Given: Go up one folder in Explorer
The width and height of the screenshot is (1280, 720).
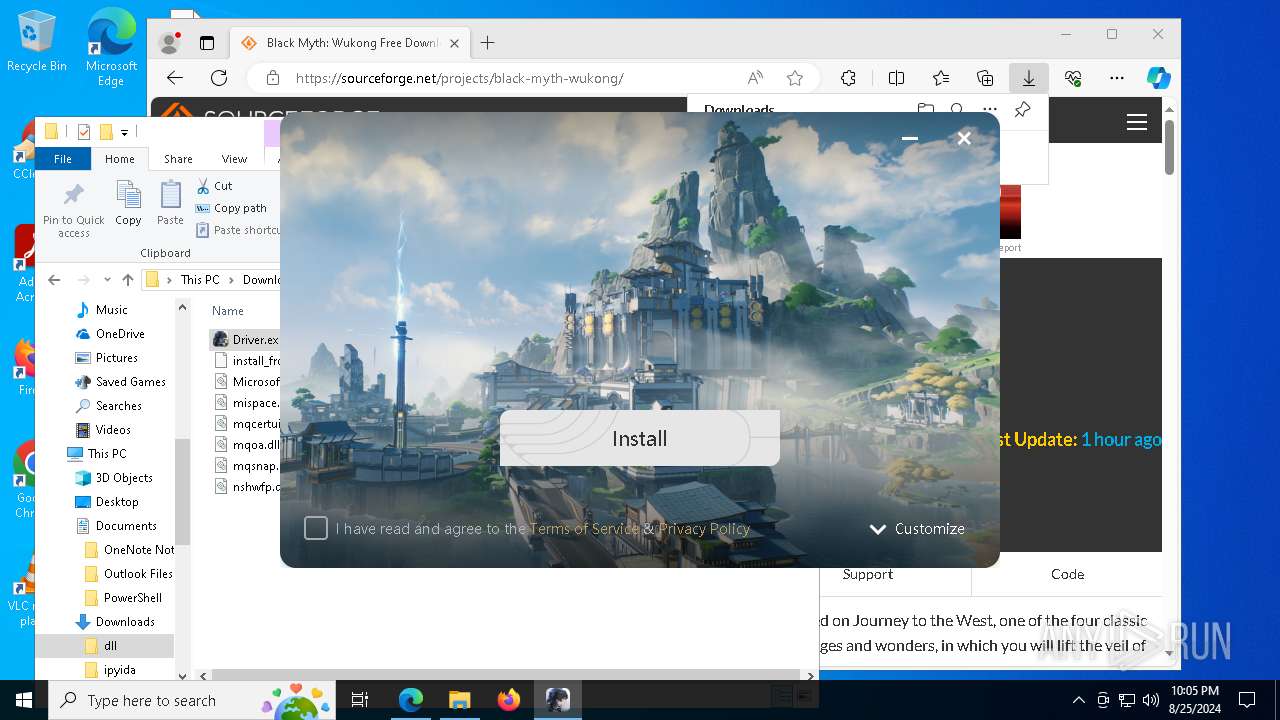Looking at the screenshot, I should pyautogui.click(x=127, y=280).
